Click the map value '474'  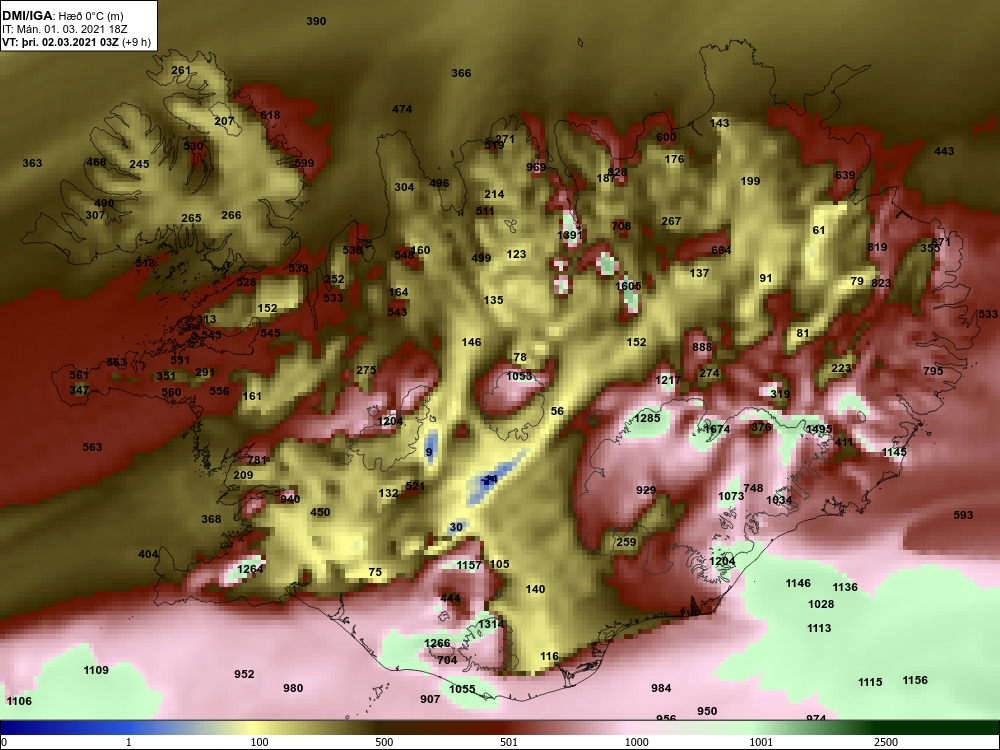coord(402,110)
